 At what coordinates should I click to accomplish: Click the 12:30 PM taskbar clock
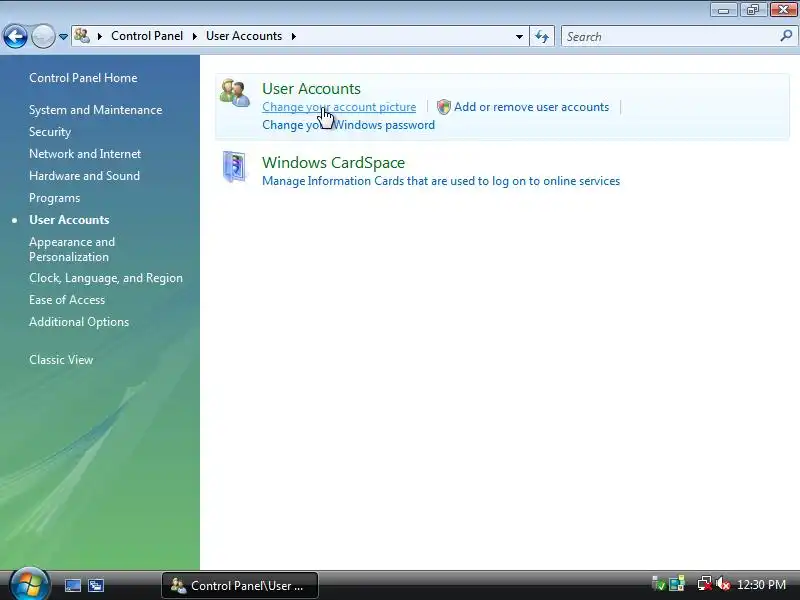click(761, 585)
